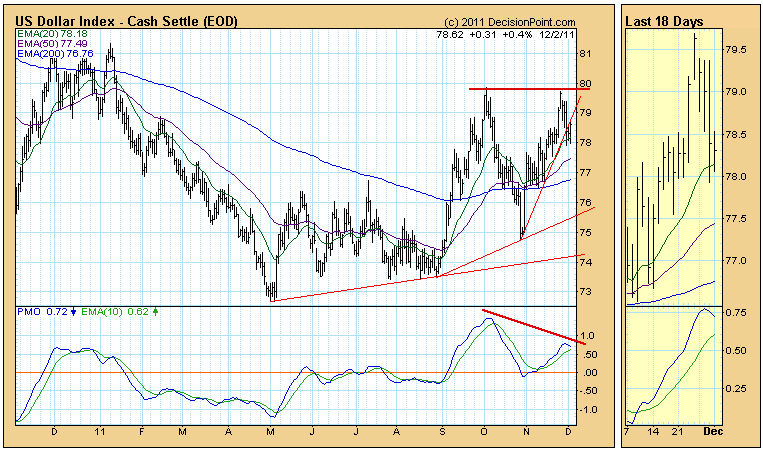
Task: Select the red horizontal resistance line at 80
Action: pyautogui.click(x=530, y=89)
